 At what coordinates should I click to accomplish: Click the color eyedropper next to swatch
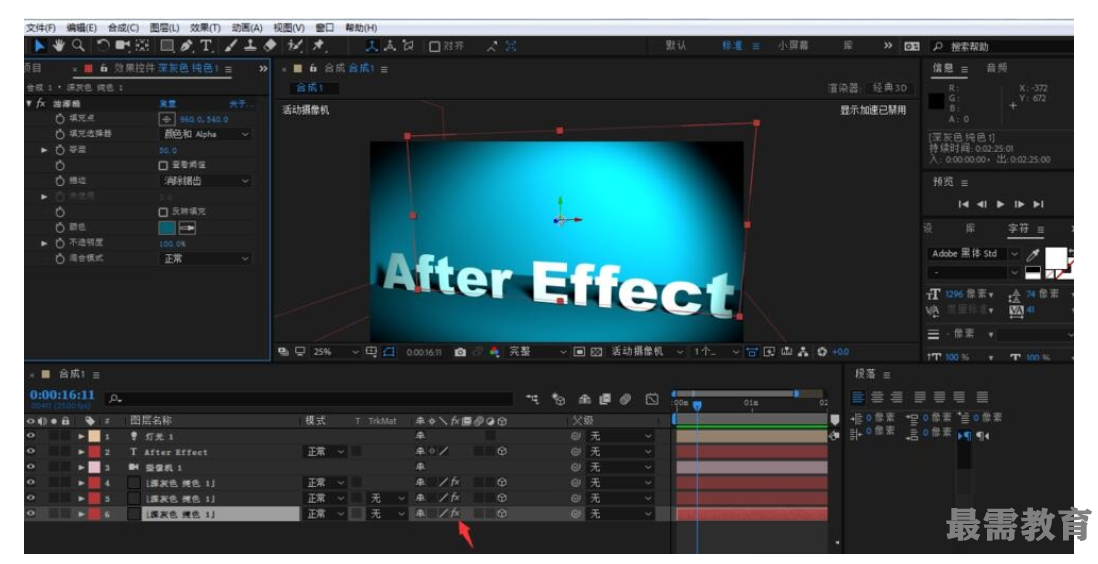point(188,228)
